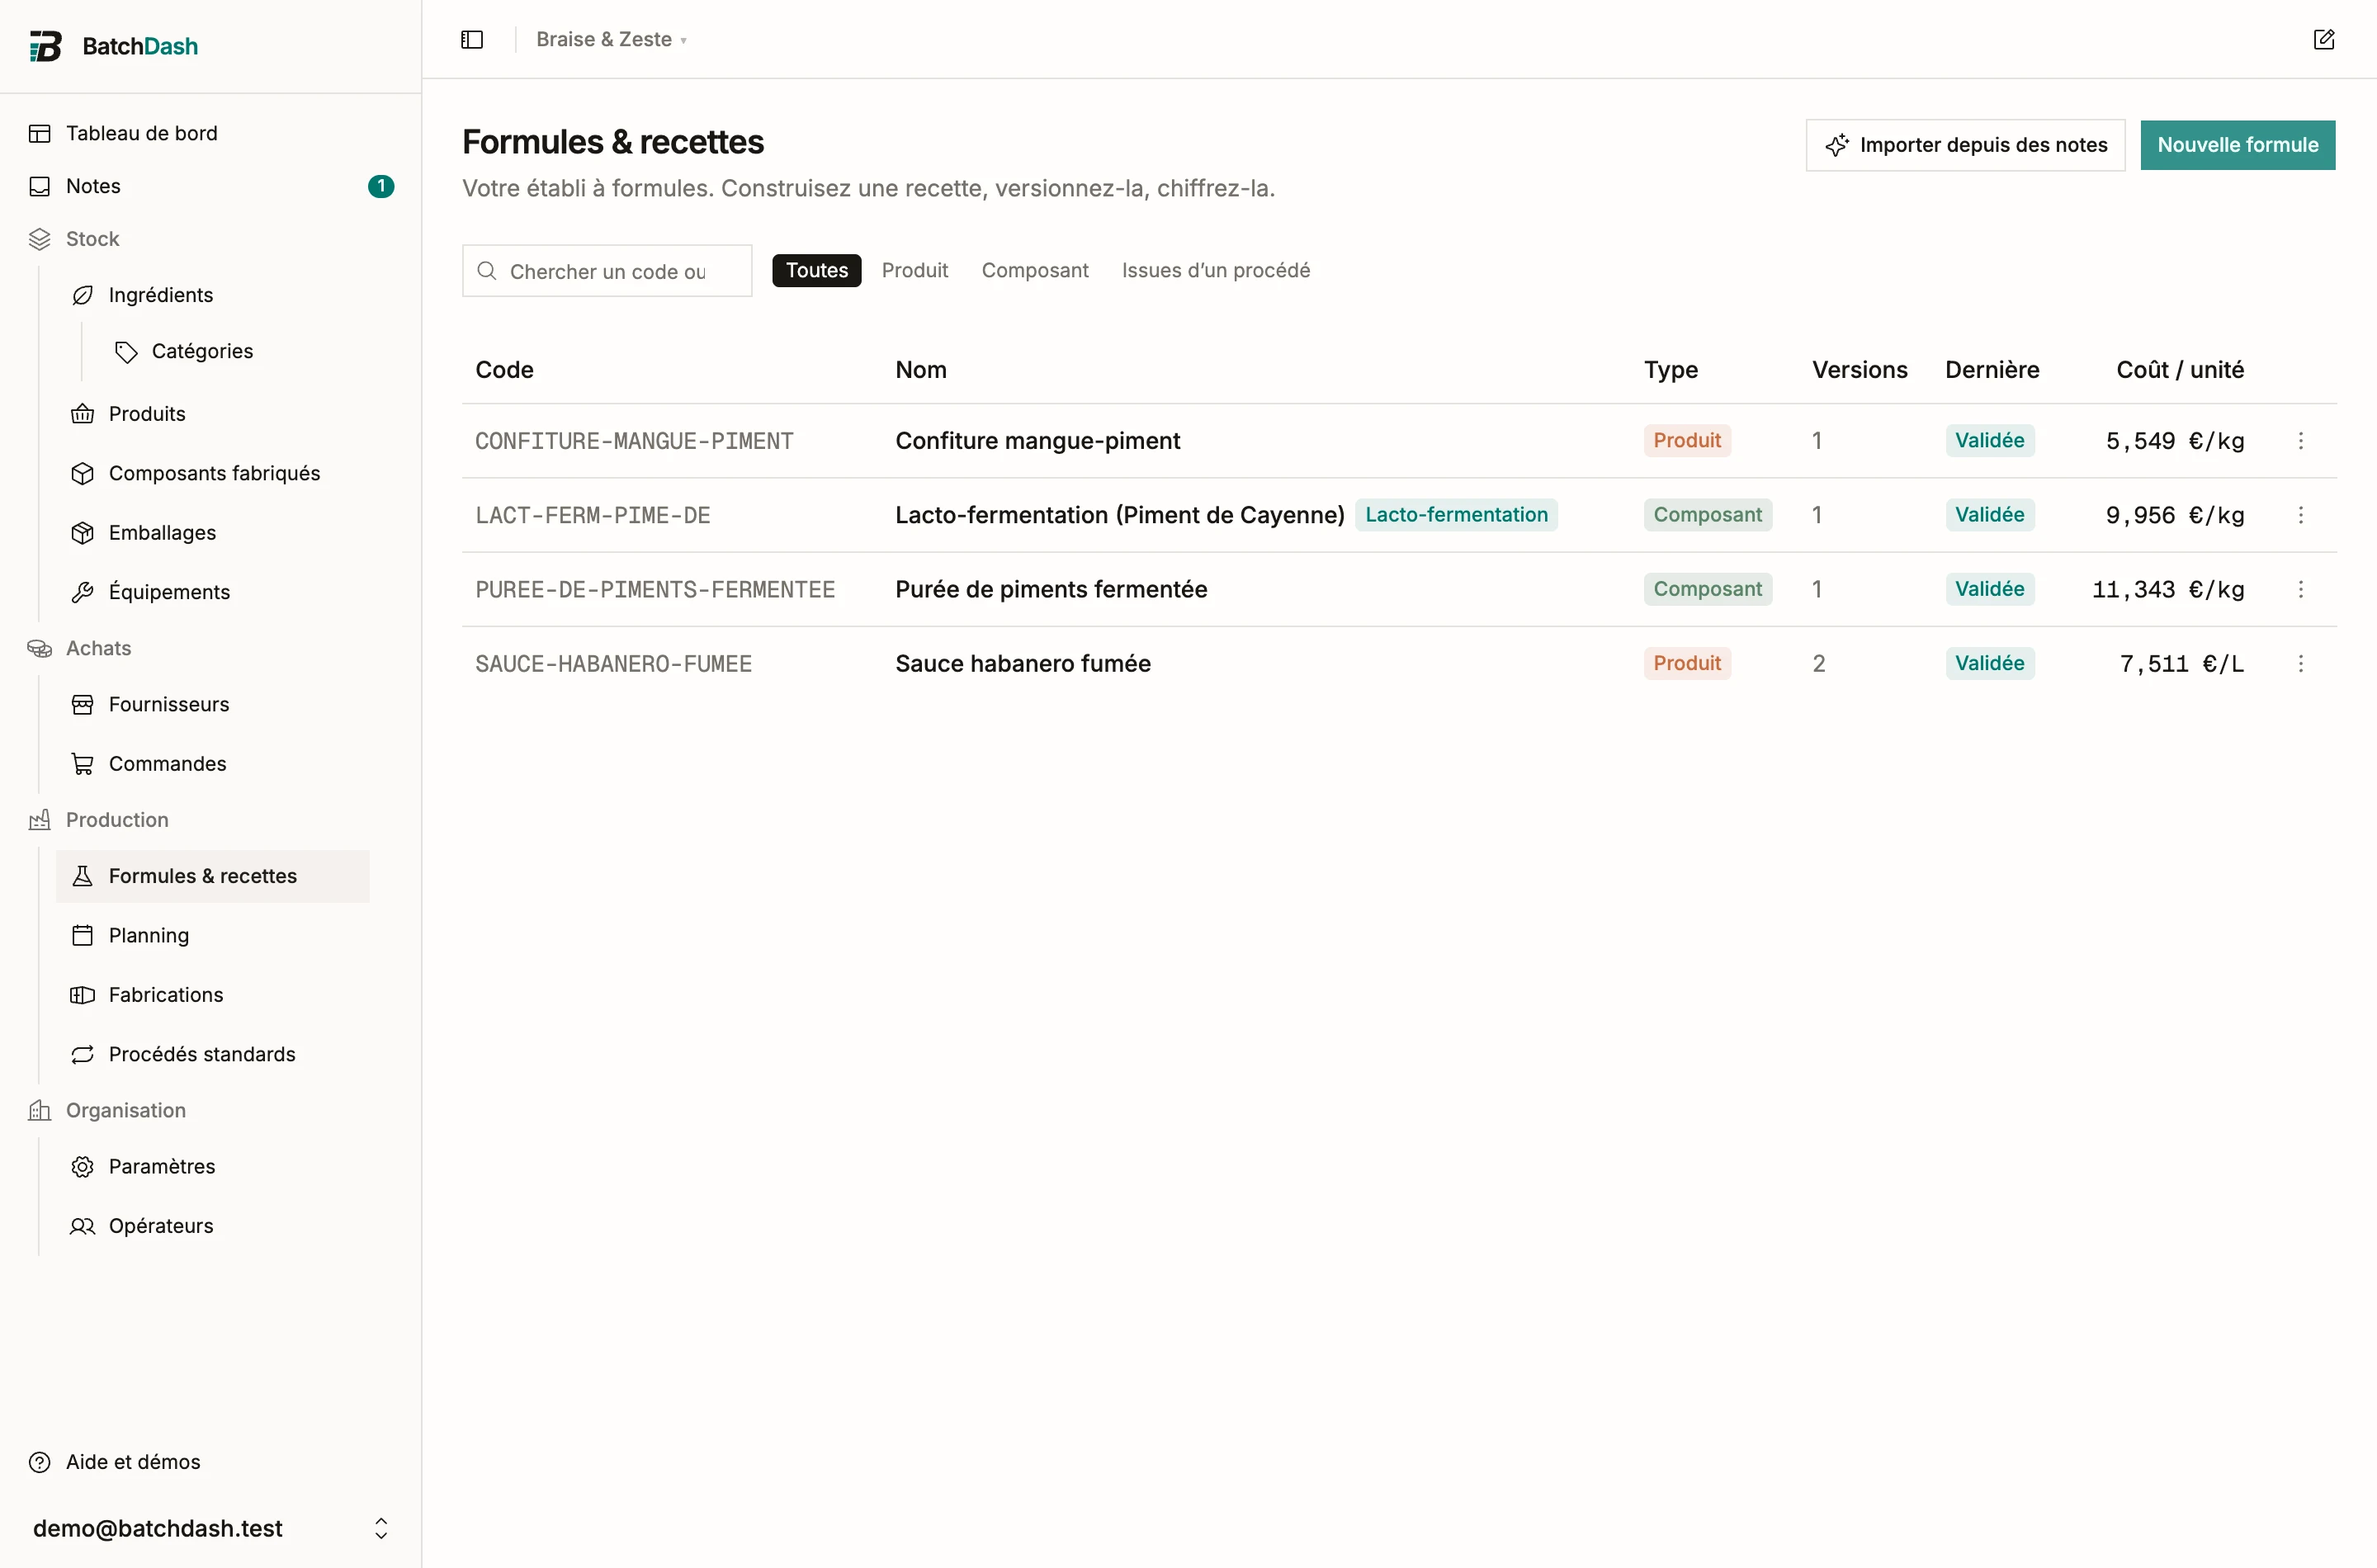Select the Issues d'un procédé filter
The image size is (2377, 1568).
coord(1215,270)
